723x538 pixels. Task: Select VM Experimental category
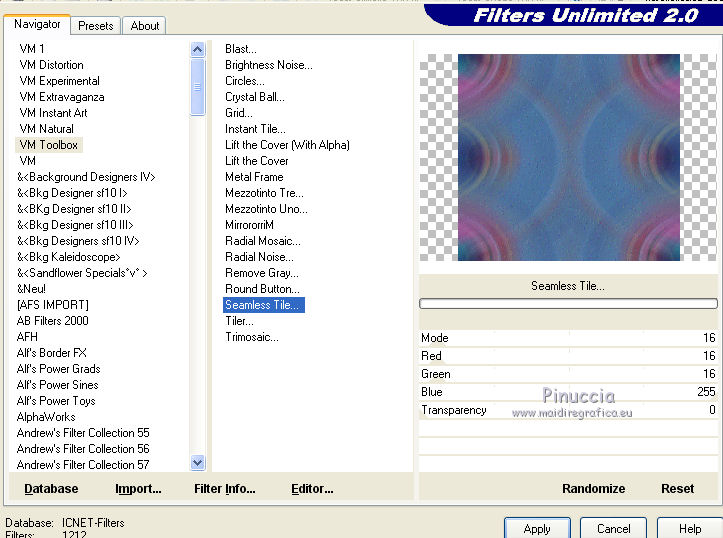click(x=59, y=81)
